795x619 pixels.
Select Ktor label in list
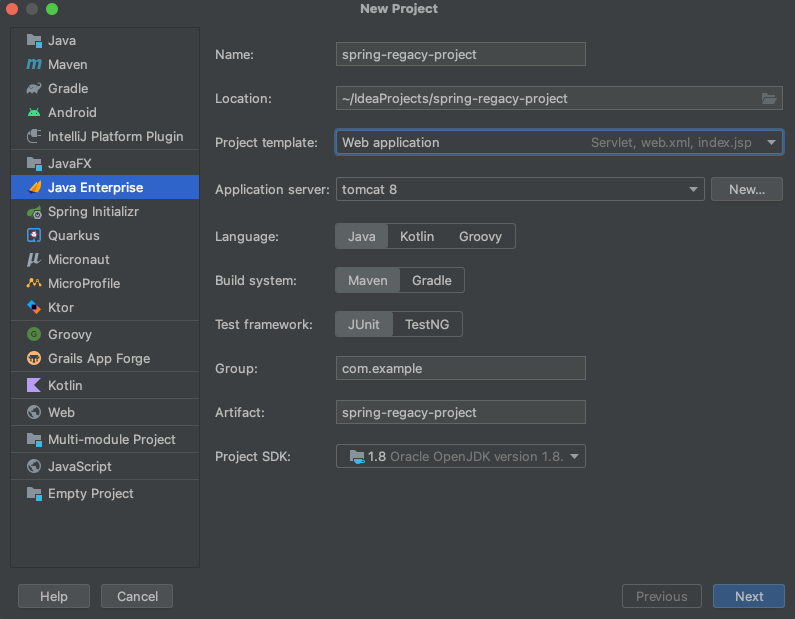(x=61, y=307)
